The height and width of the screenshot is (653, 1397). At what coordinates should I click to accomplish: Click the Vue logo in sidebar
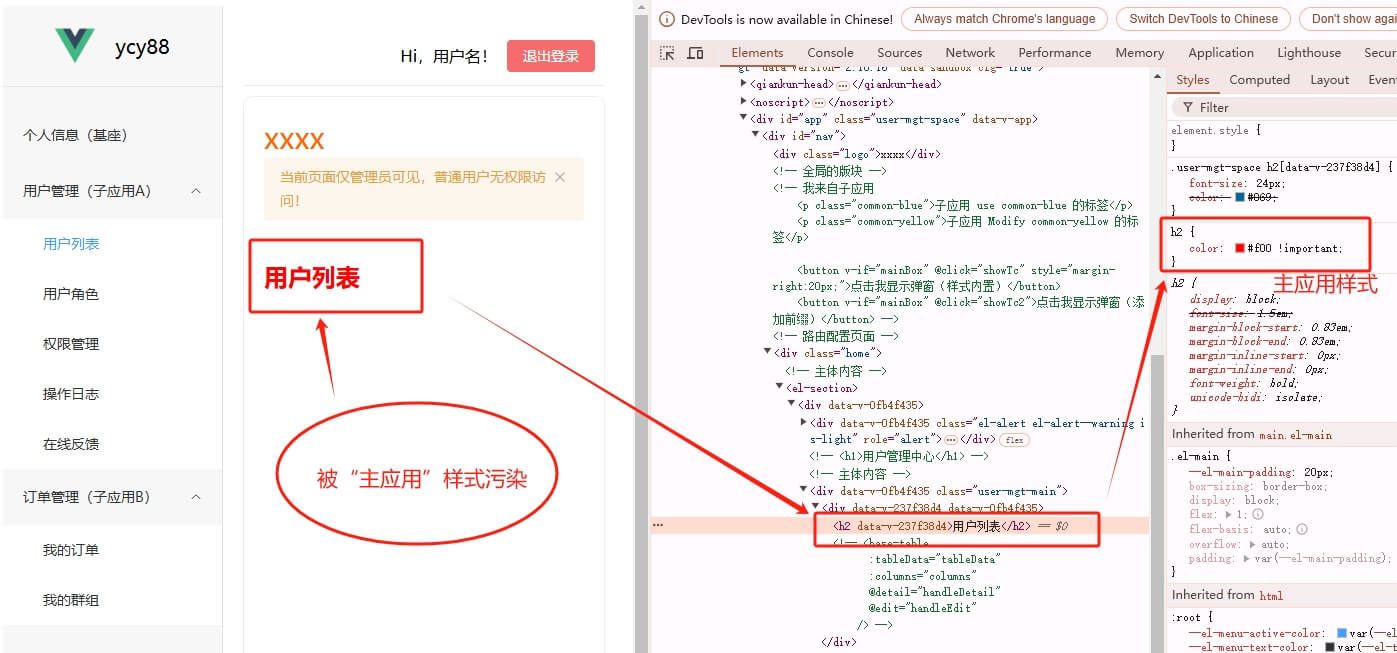pos(75,46)
